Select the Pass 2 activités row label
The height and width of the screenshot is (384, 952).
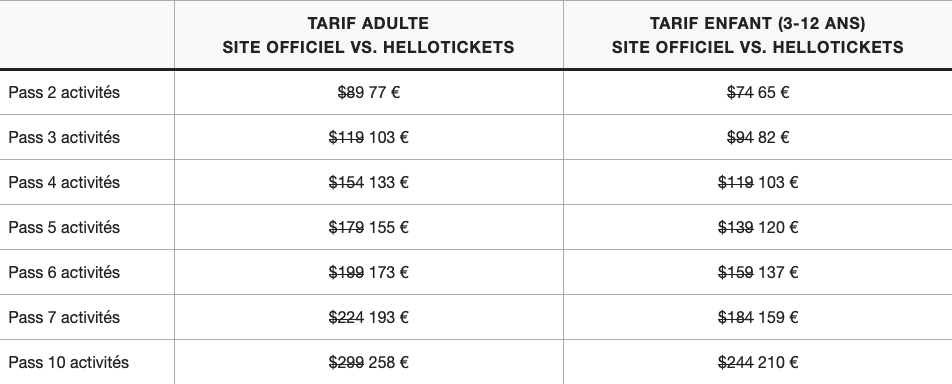coord(64,92)
